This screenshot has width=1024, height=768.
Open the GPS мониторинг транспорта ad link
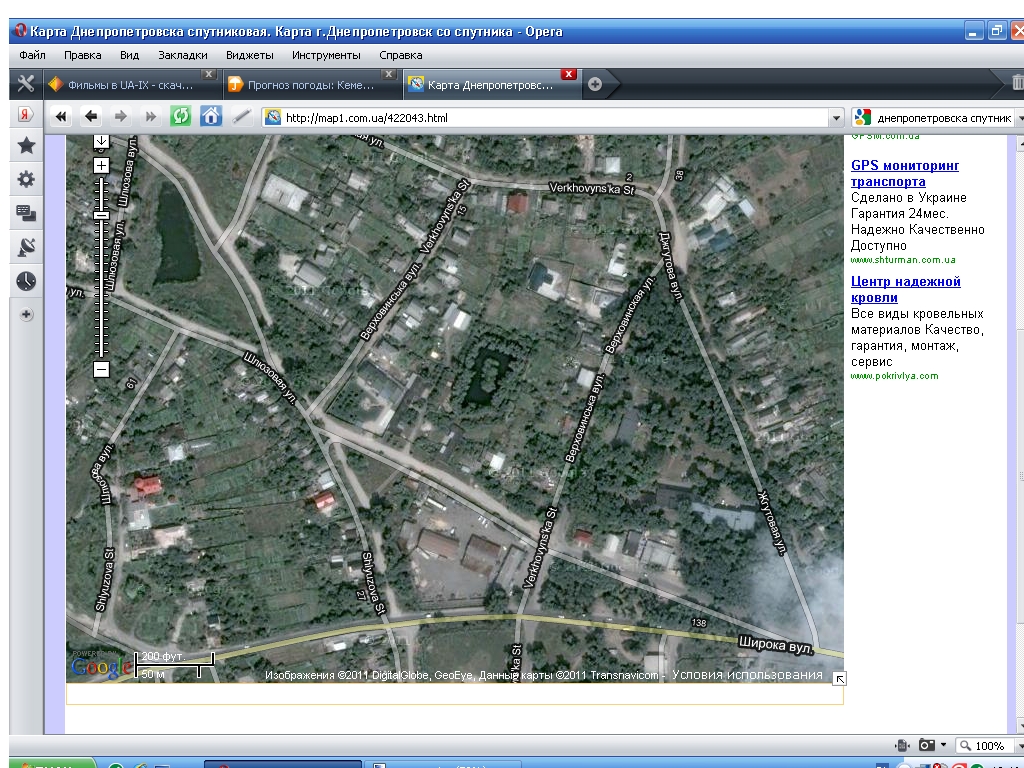click(904, 173)
